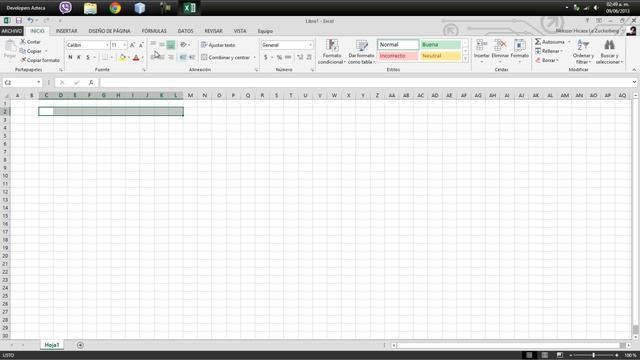Apply the Buena cell style
Screen dimensions: 640x360
click(x=440, y=44)
